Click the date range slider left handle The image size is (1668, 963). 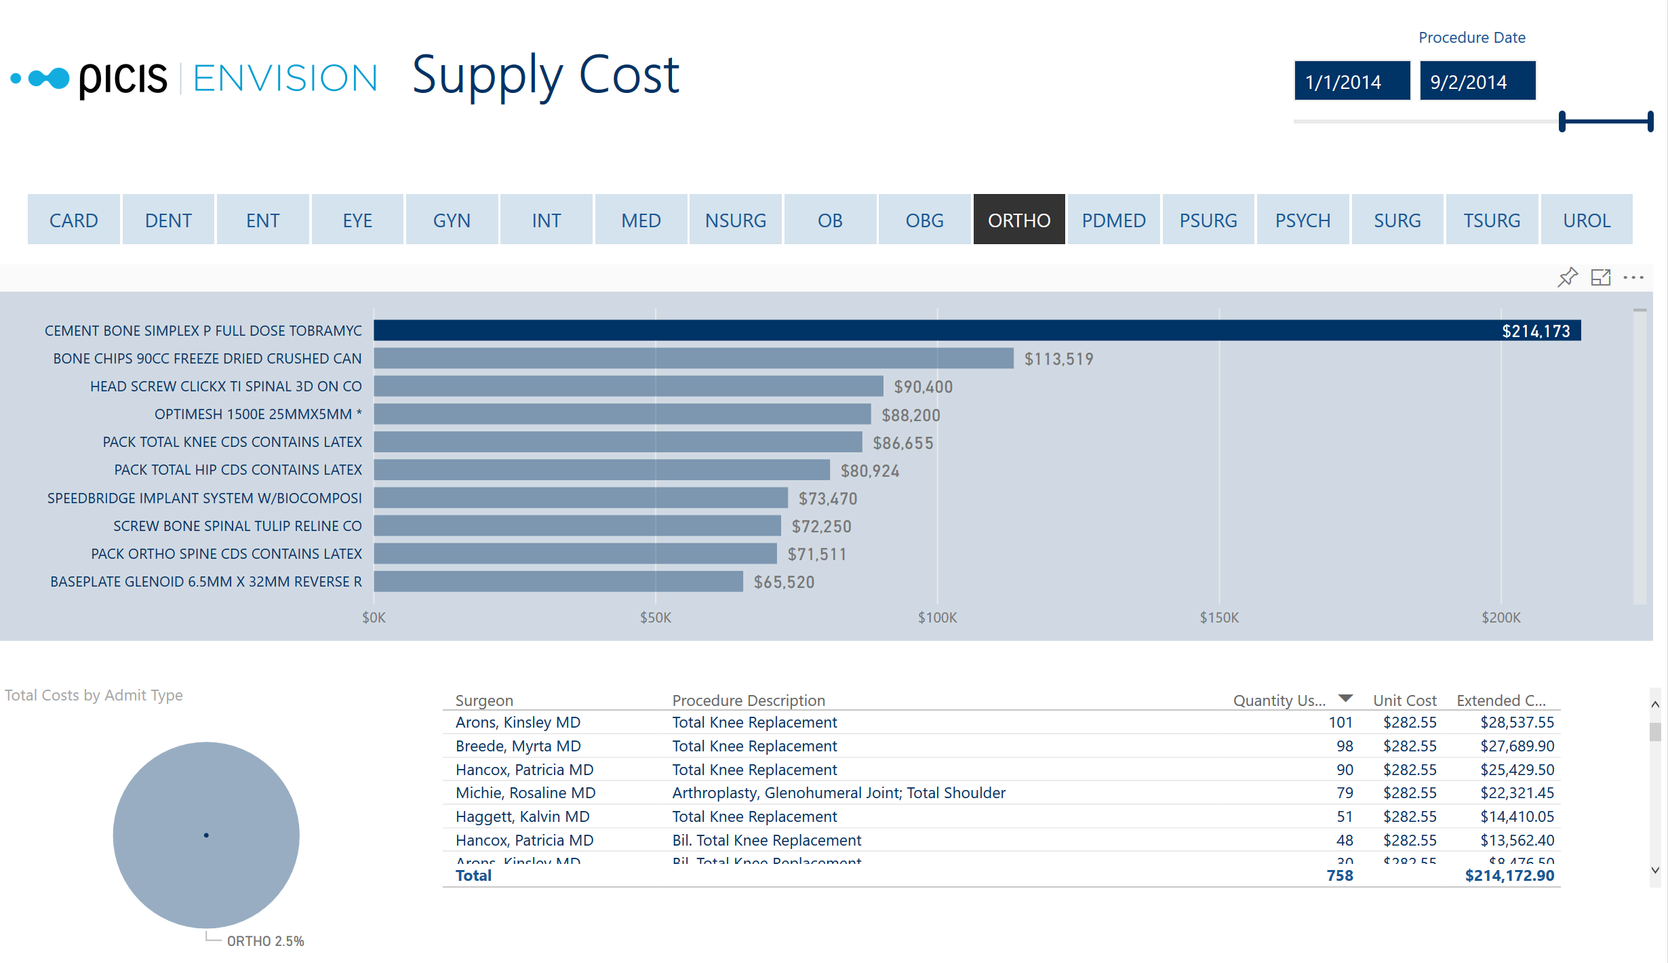coord(1562,121)
